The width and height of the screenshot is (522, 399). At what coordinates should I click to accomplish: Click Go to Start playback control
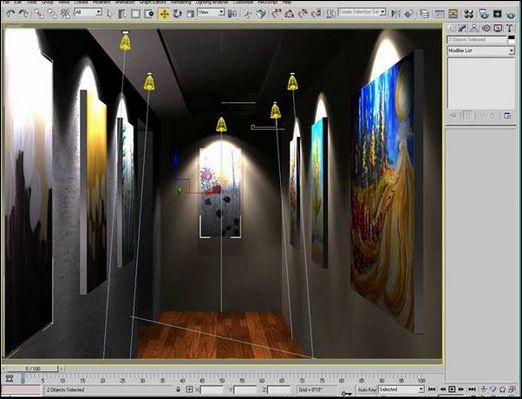pyautogui.click(x=432, y=389)
